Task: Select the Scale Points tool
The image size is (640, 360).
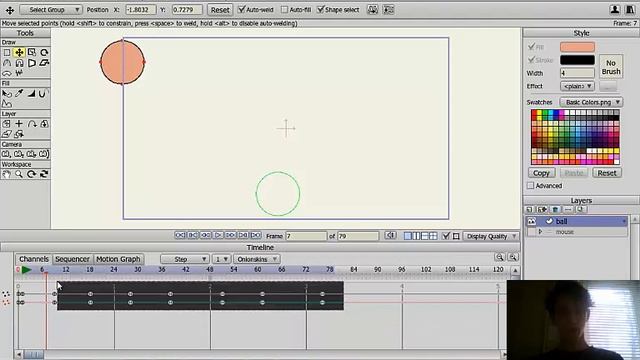Action: click(x=31, y=53)
